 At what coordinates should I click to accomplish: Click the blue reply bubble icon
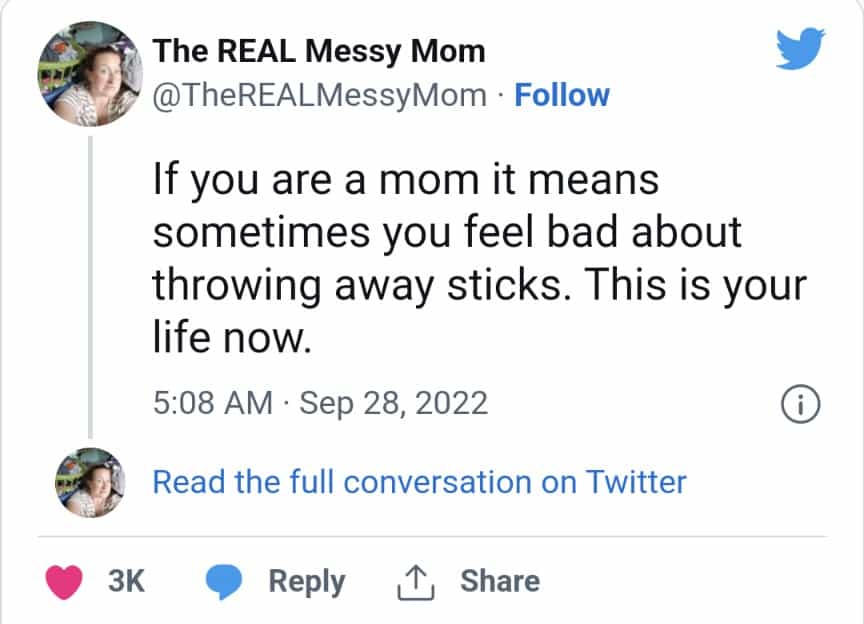tap(225, 580)
